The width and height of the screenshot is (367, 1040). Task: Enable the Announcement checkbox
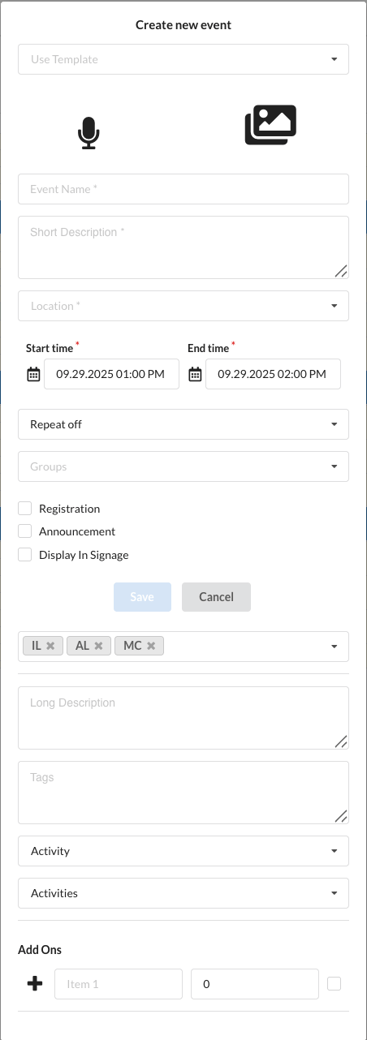pyautogui.click(x=25, y=531)
